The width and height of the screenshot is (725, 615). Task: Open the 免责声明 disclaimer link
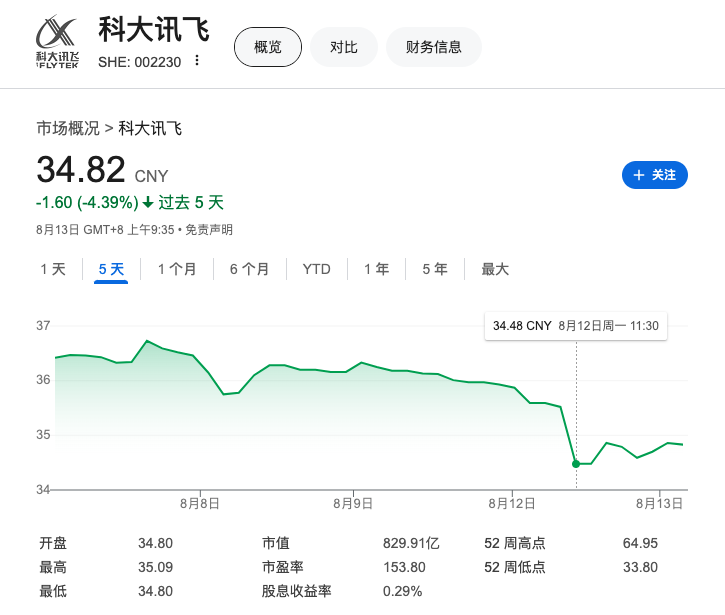pos(209,229)
